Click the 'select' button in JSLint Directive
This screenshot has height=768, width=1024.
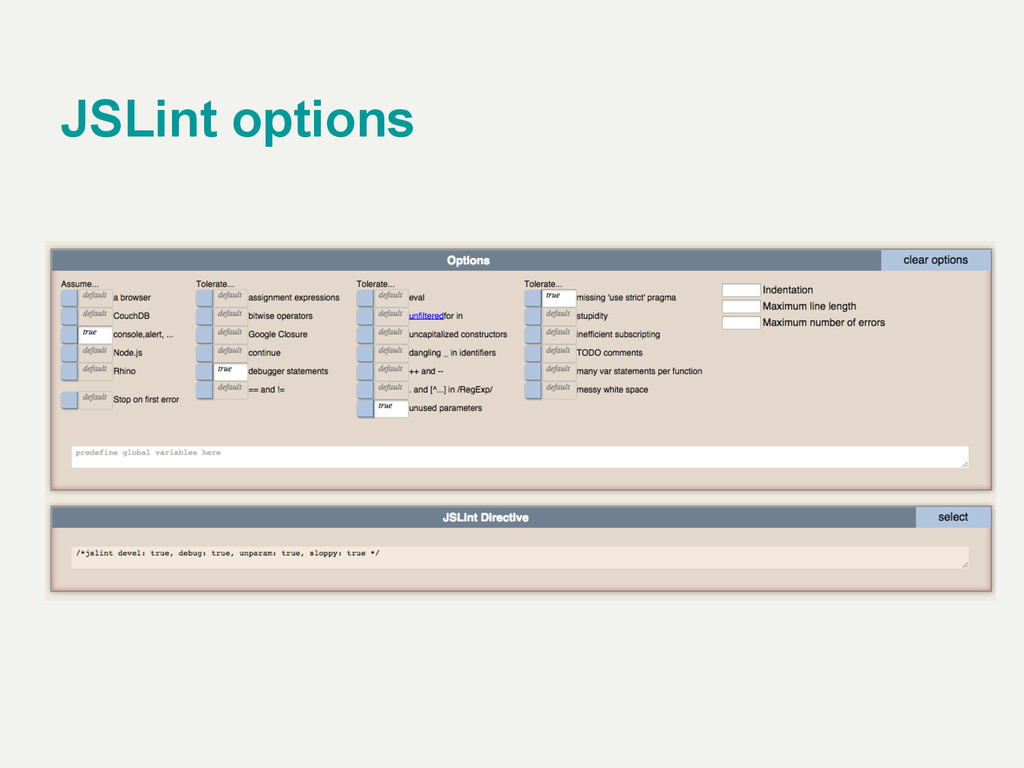pyautogui.click(x=953, y=517)
